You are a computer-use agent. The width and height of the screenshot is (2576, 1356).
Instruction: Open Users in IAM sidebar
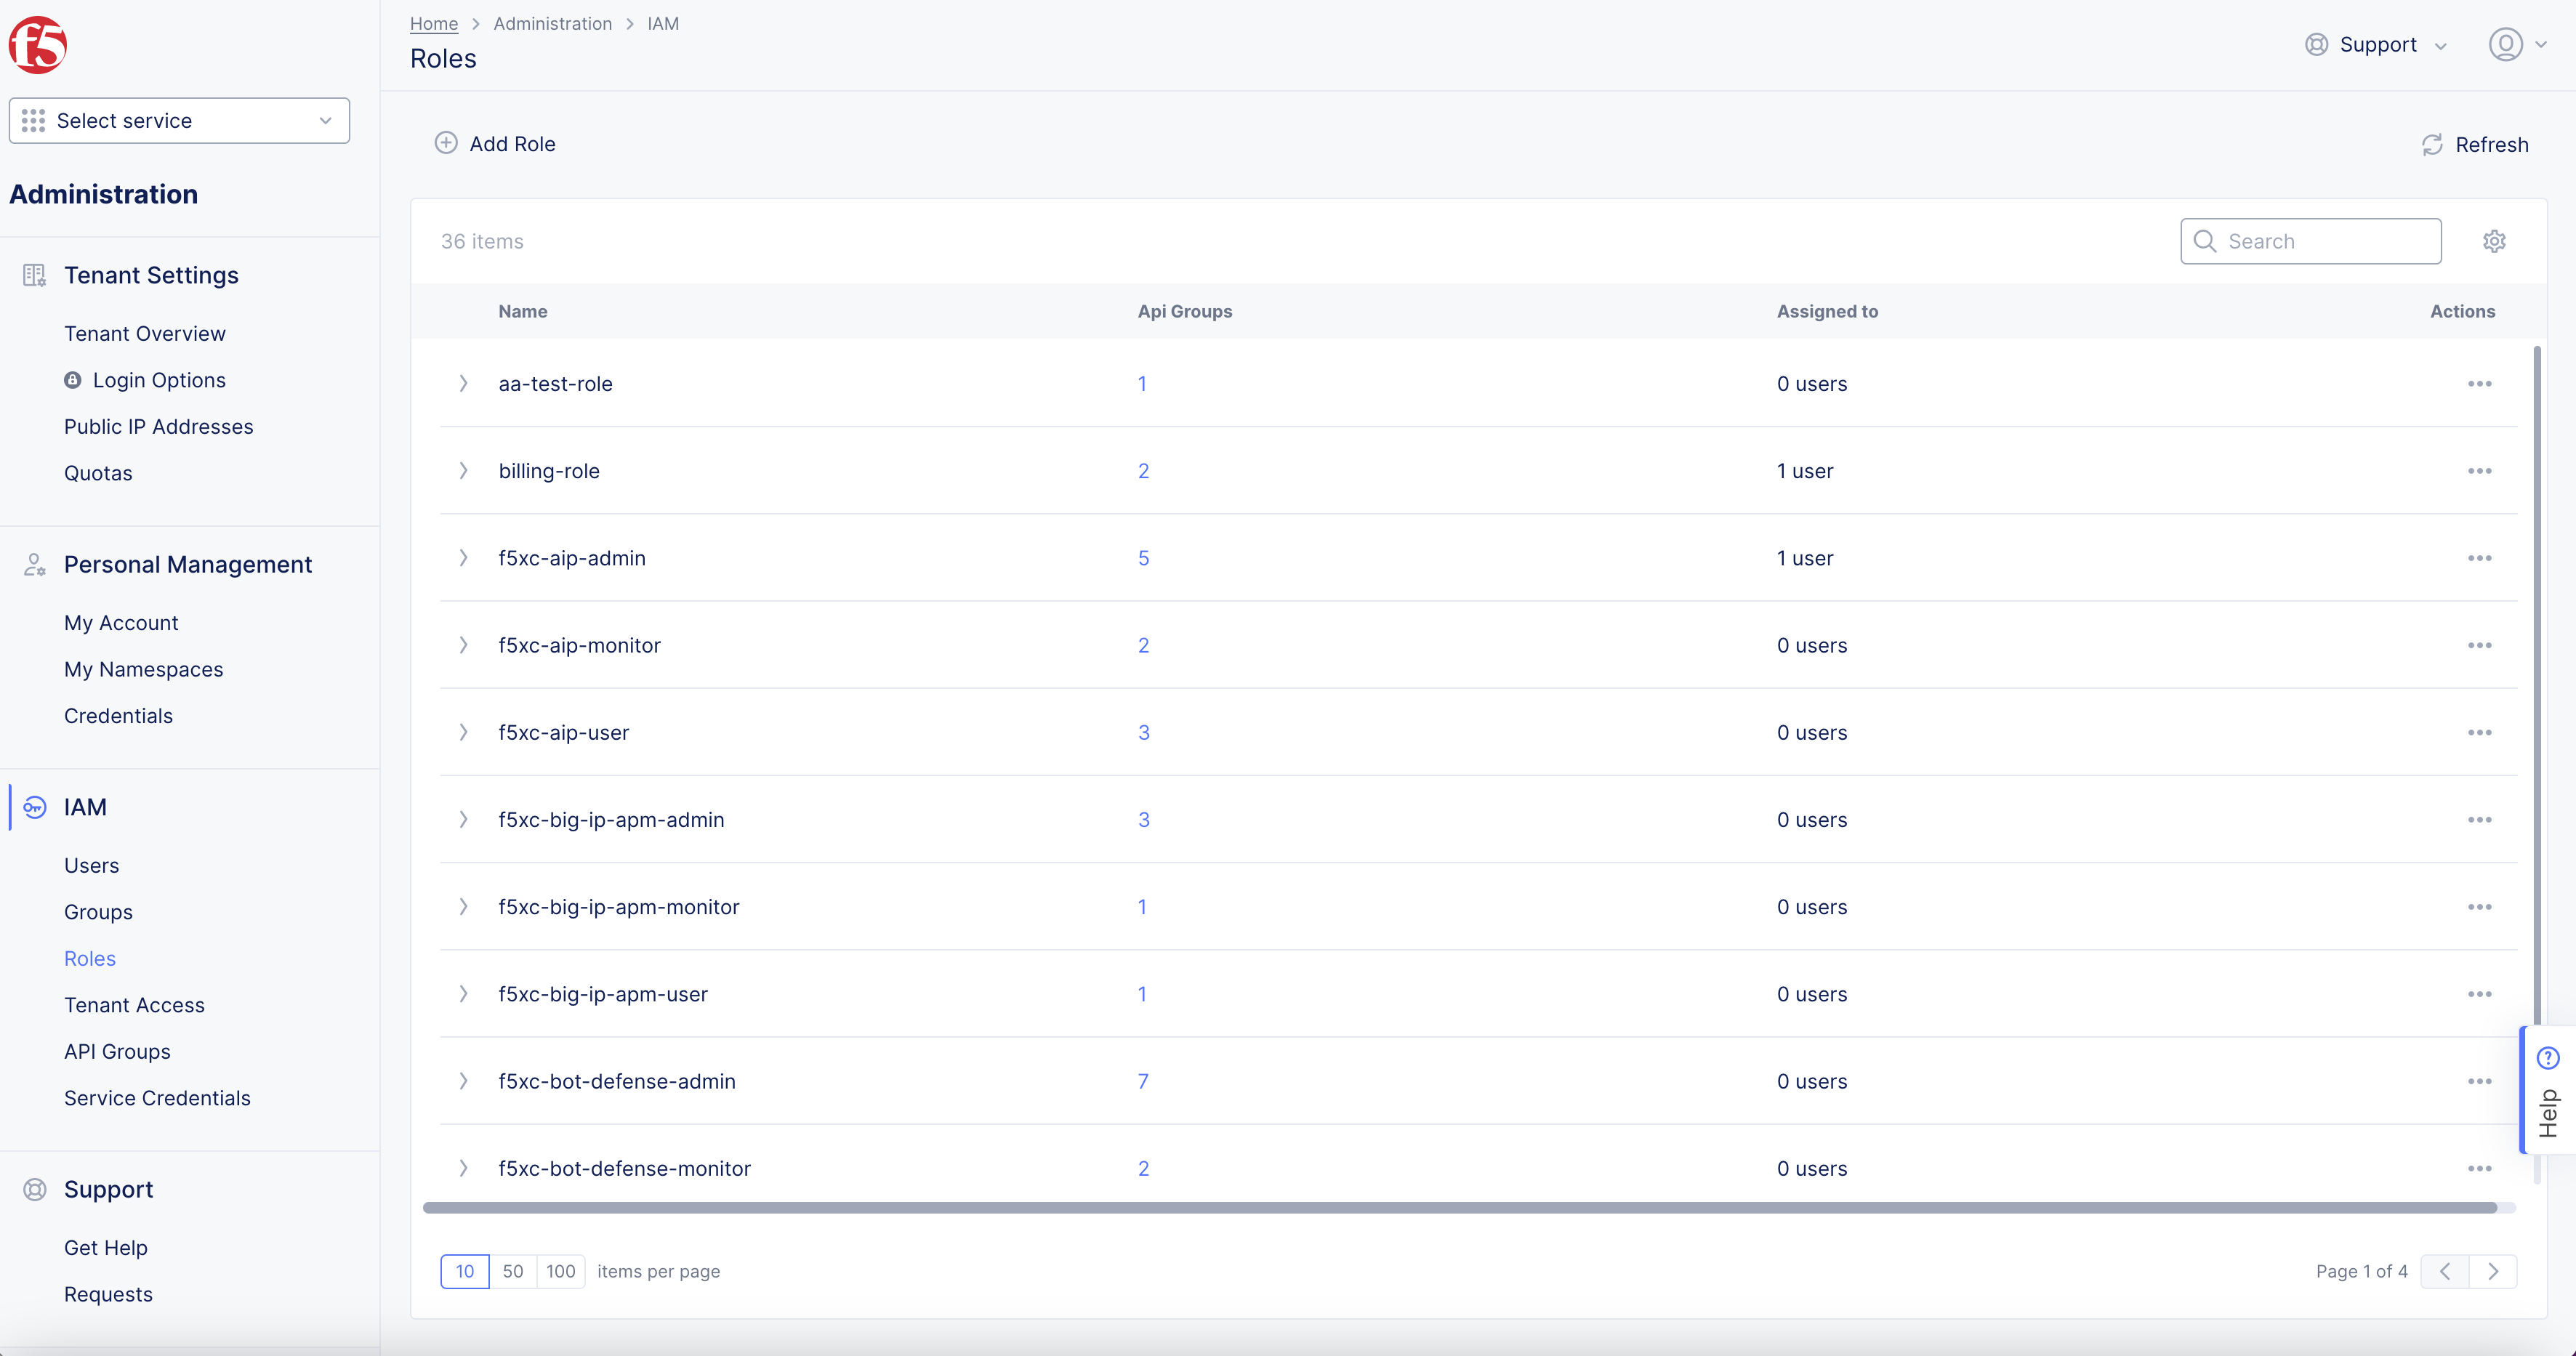tap(91, 865)
